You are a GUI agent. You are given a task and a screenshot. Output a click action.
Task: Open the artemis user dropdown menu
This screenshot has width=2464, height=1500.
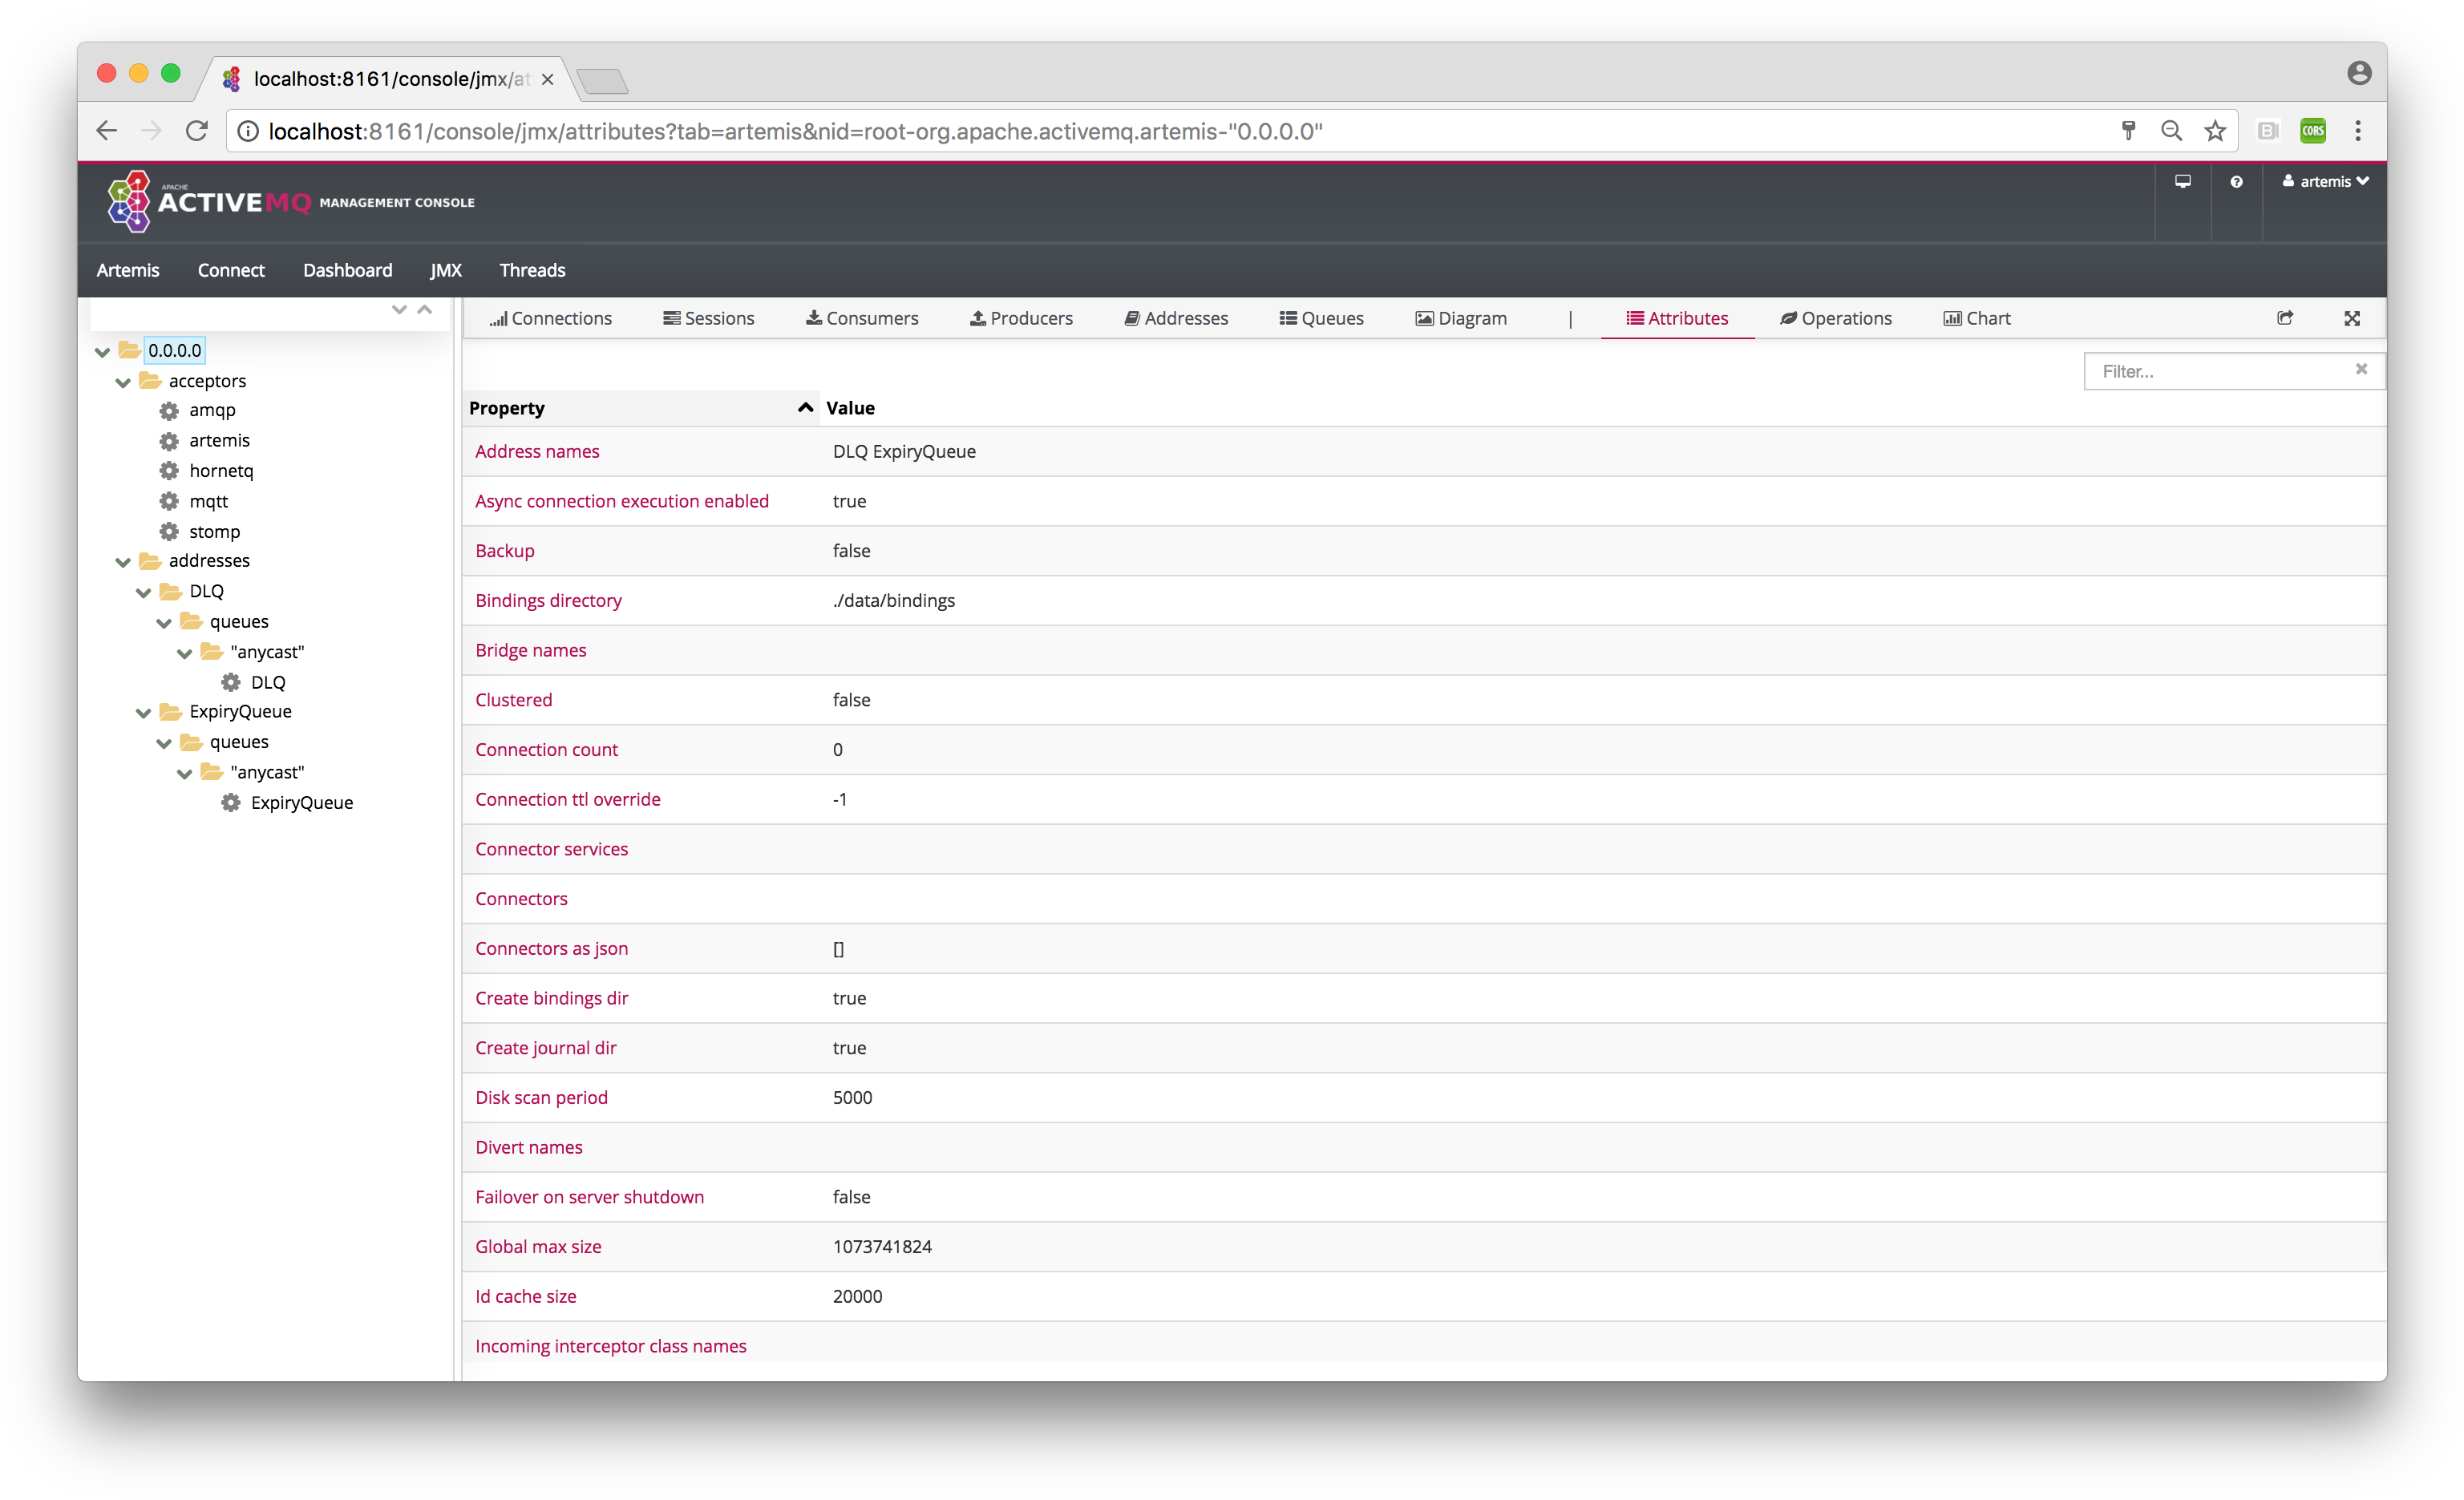(2325, 182)
